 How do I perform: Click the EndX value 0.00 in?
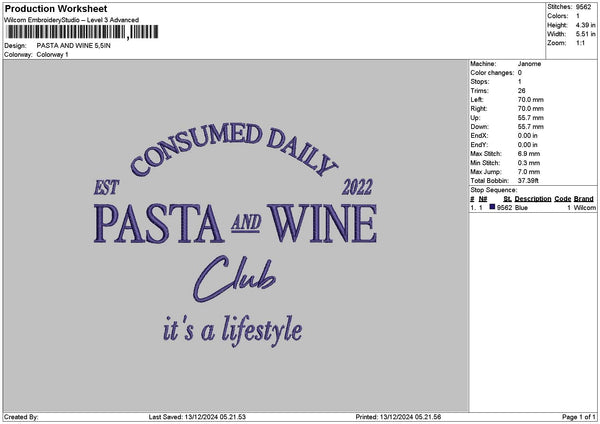pos(527,136)
